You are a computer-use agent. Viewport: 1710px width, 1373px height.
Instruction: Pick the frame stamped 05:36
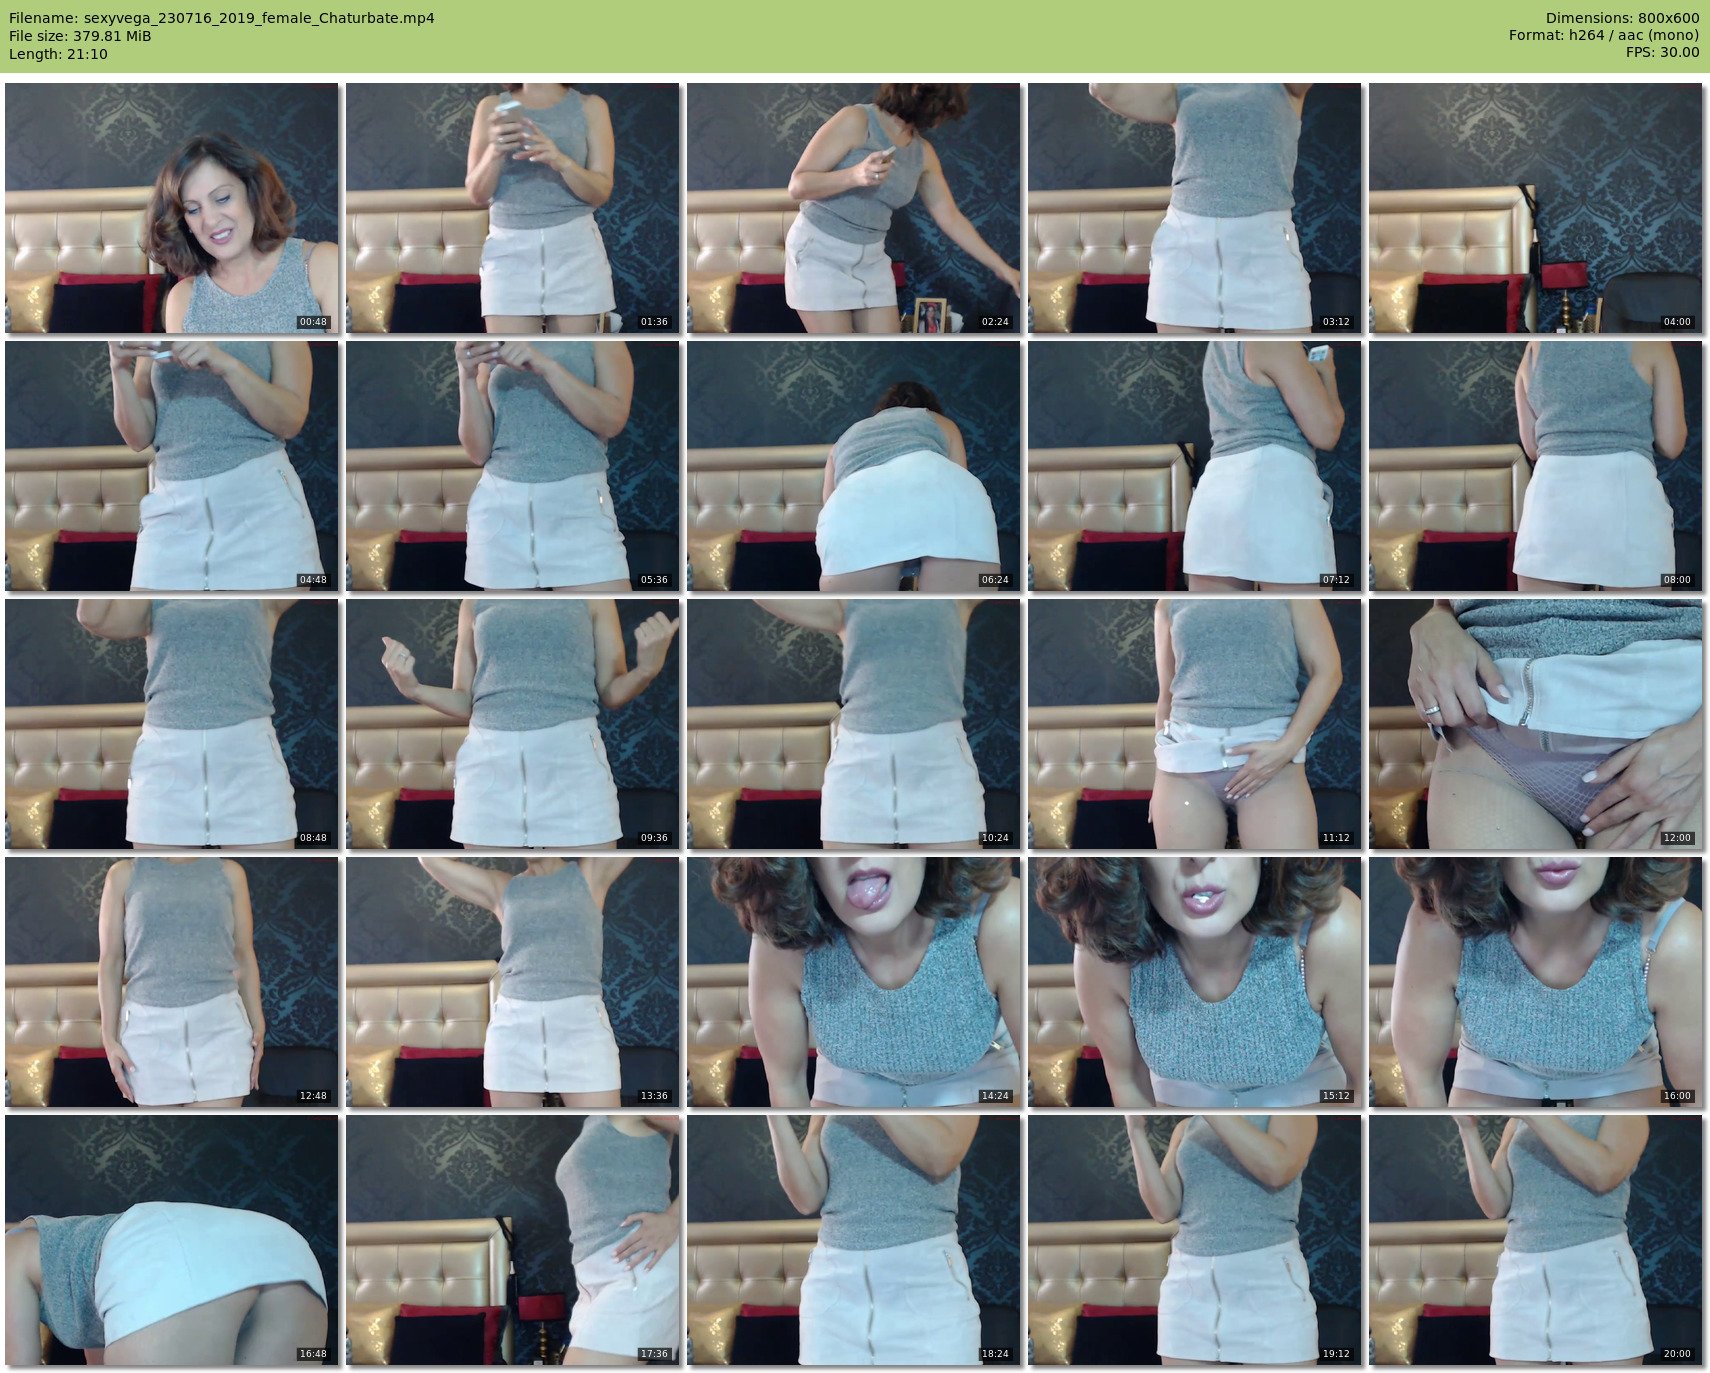(x=513, y=466)
